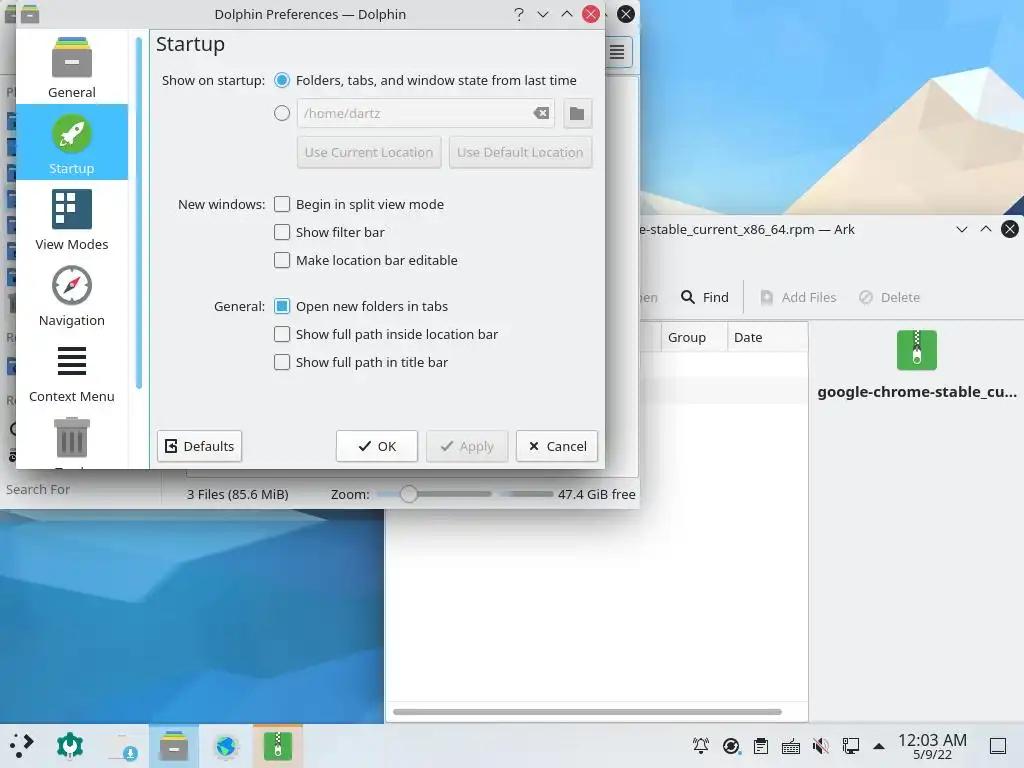Select the custom location radio button
Screen dimensions: 1024x768
(x=282, y=114)
